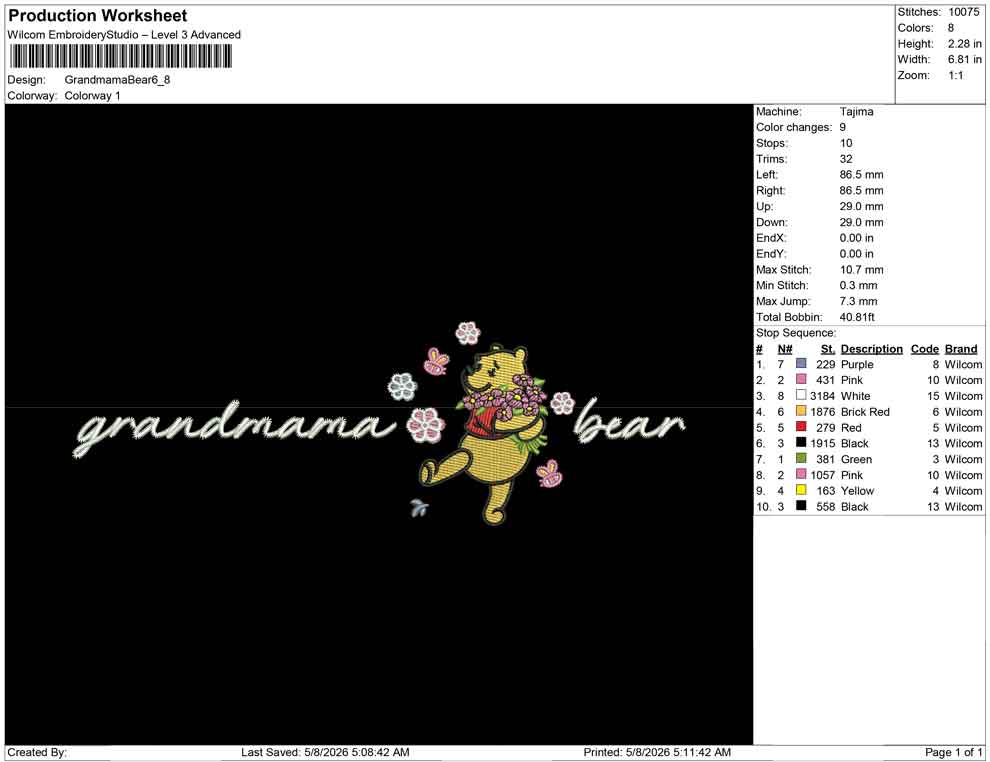Click the pink swatch beside 1057 stitches
This screenshot has height=762, width=990.
point(801,474)
